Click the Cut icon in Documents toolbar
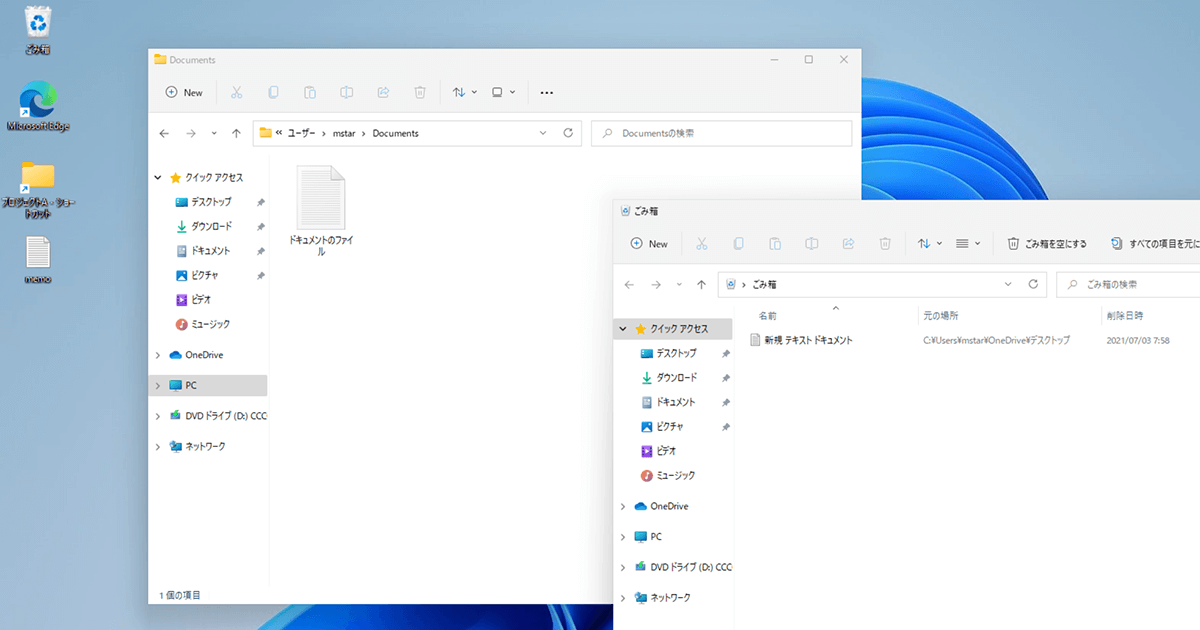 tap(236, 92)
